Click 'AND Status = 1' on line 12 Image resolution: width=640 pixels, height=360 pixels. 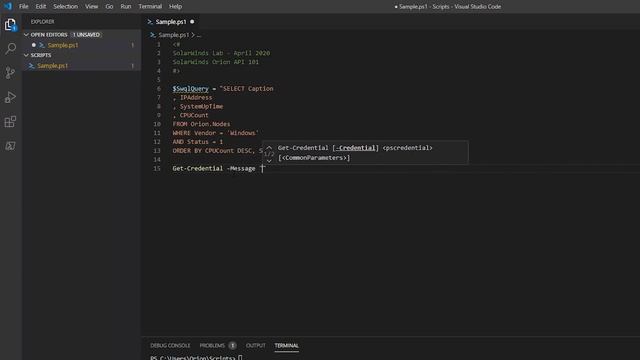coord(198,142)
